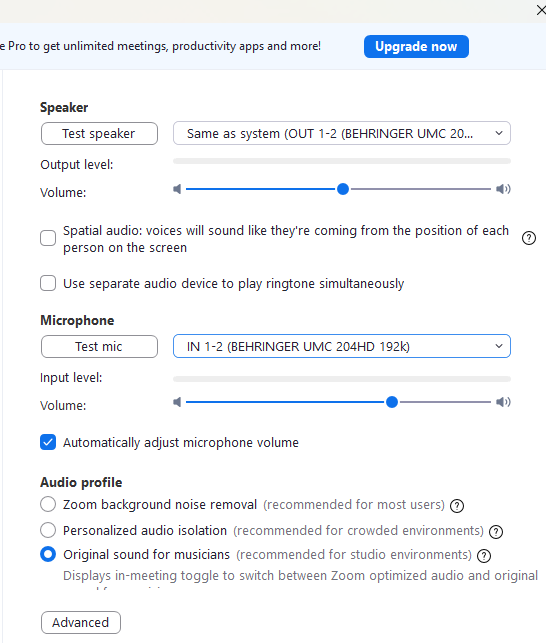Viewport: 546px width, 643px height.
Task: Open the Advanced audio settings
Action: (x=81, y=622)
